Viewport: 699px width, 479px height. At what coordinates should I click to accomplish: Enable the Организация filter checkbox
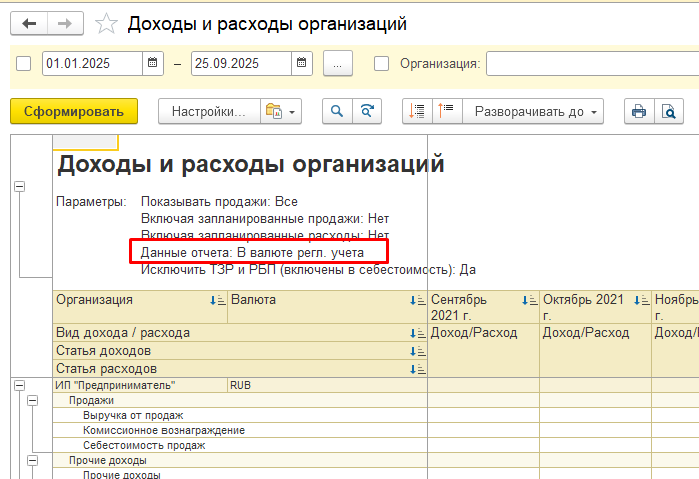point(381,64)
